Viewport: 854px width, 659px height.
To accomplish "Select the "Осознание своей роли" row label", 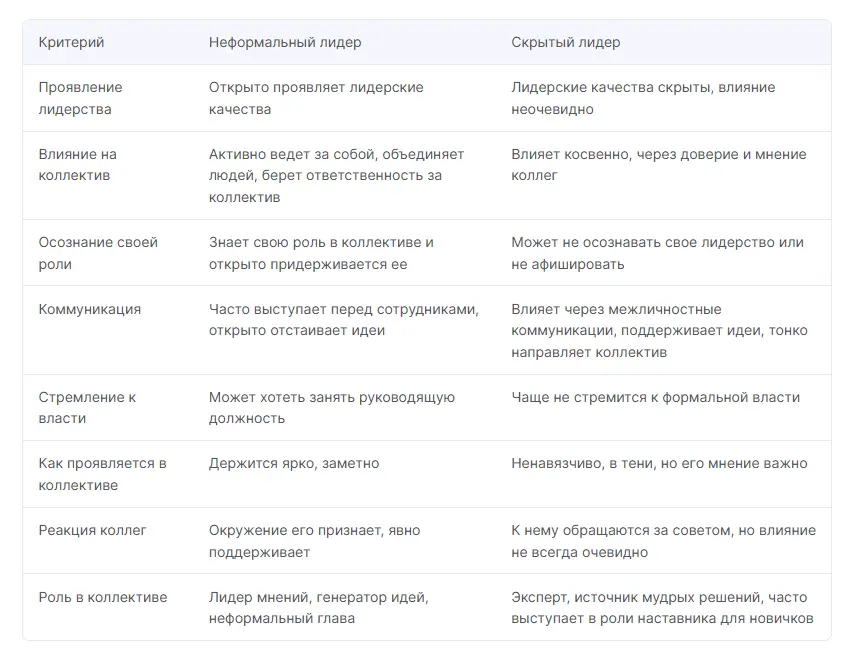I will click(98, 253).
